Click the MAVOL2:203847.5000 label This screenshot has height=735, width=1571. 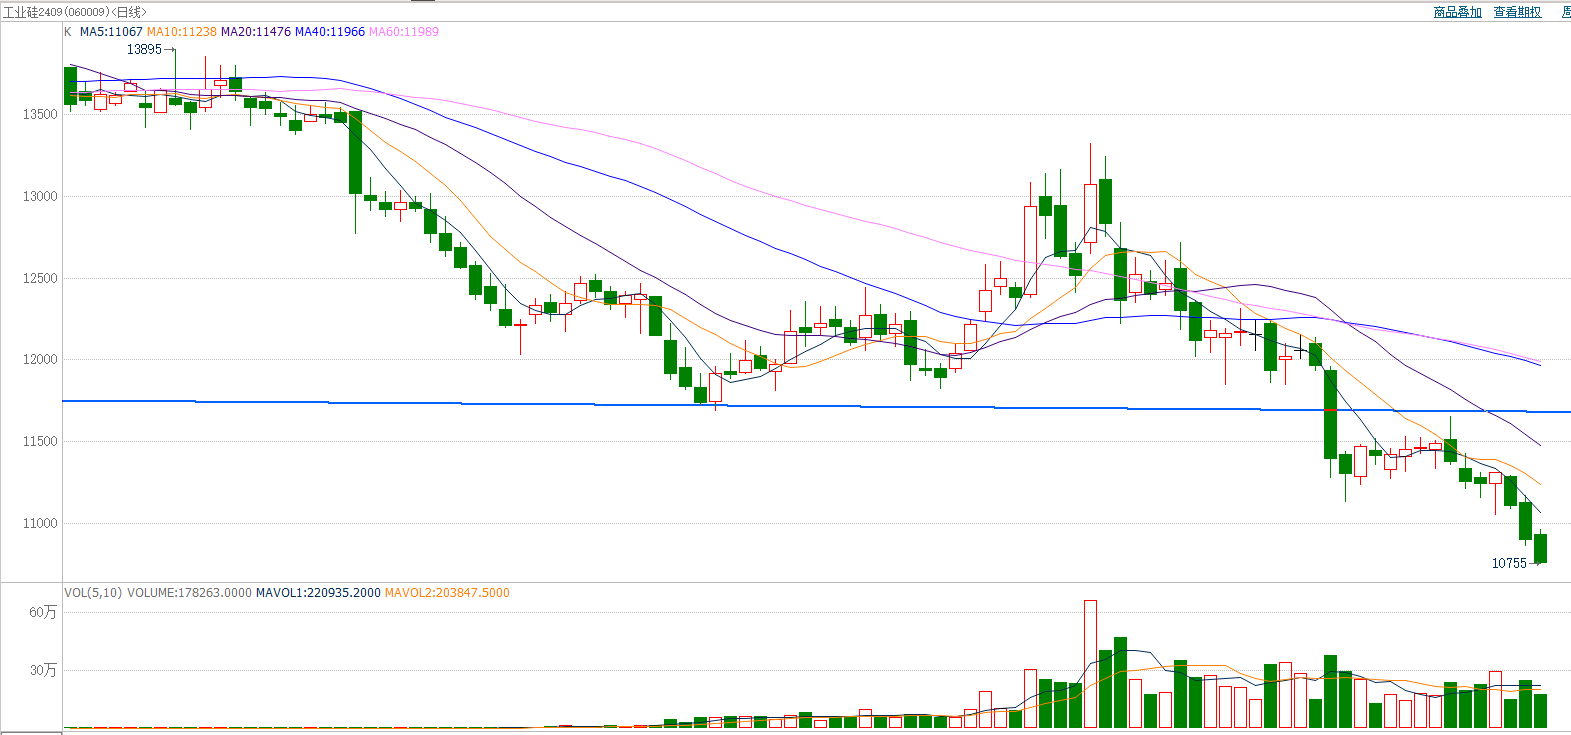point(447,593)
